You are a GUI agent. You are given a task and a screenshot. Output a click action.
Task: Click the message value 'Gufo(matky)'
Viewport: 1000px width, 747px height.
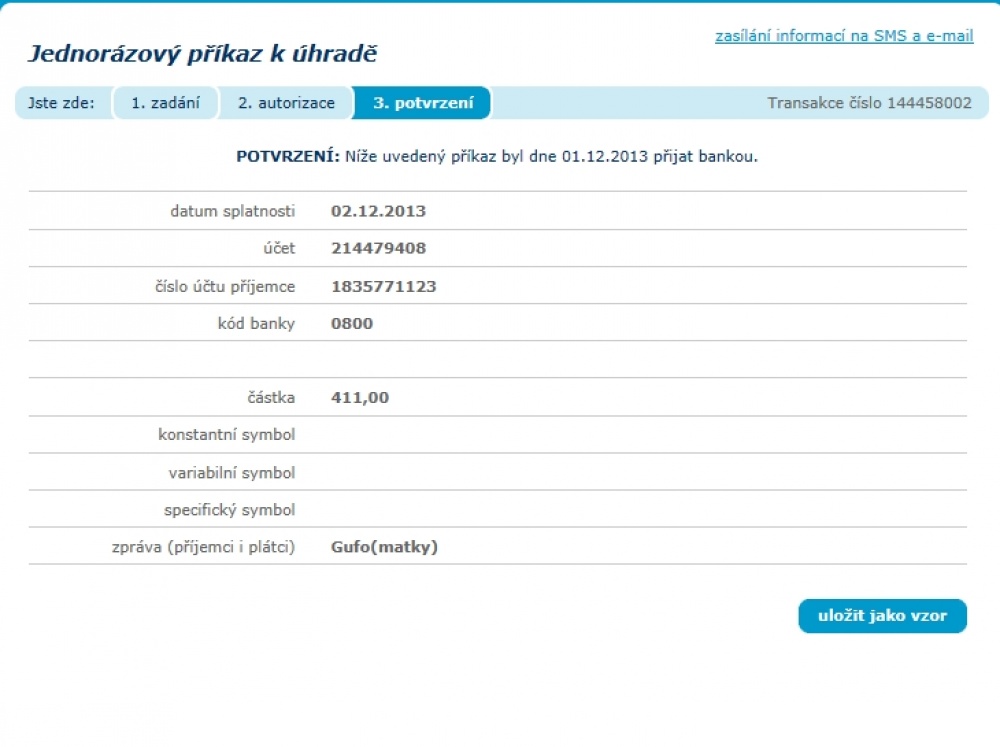click(x=385, y=547)
